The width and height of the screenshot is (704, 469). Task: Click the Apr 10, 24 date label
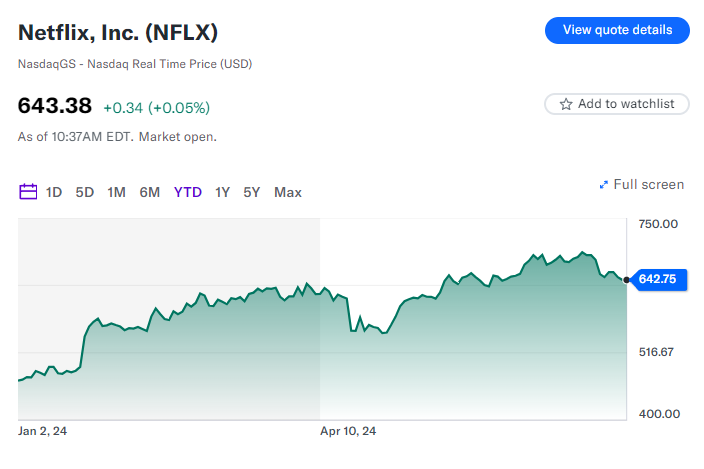coord(348,431)
